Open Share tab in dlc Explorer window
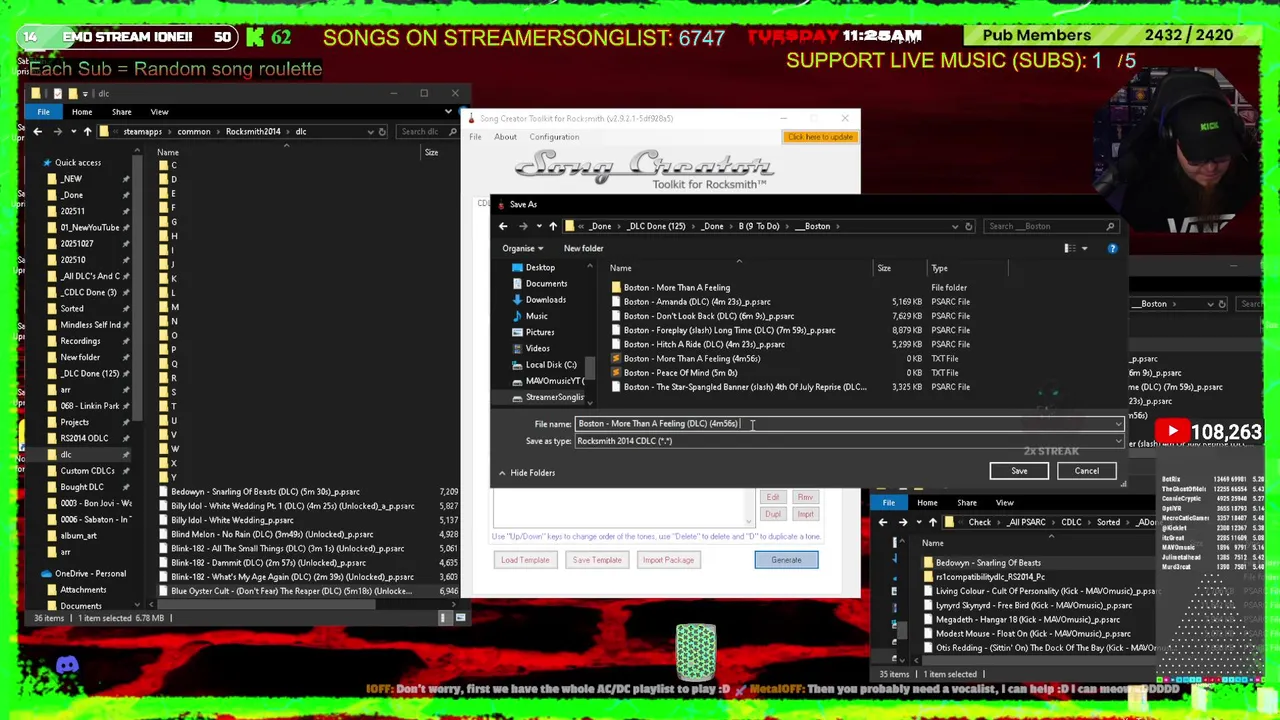Viewport: 1280px width, 720px height. (121, 112)
